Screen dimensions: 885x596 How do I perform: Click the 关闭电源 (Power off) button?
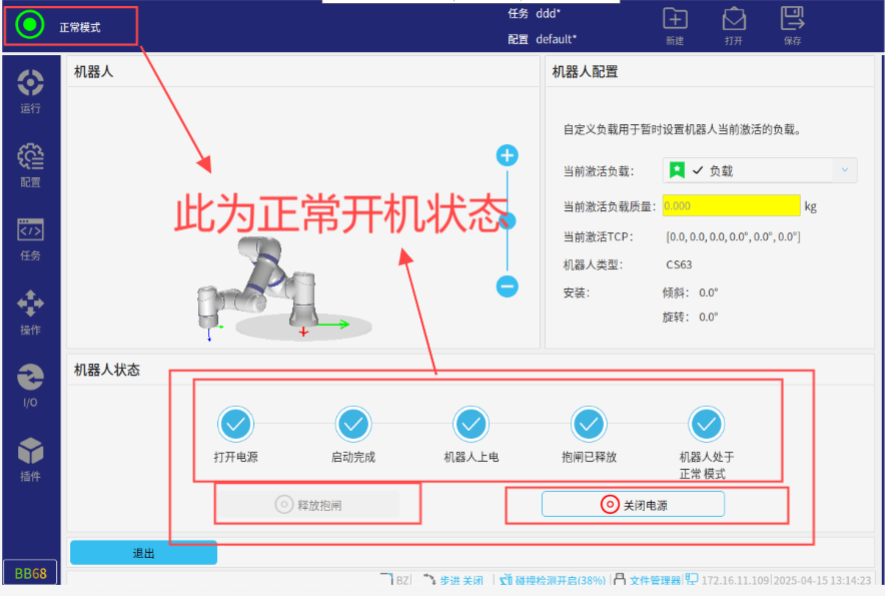point(633,505)
